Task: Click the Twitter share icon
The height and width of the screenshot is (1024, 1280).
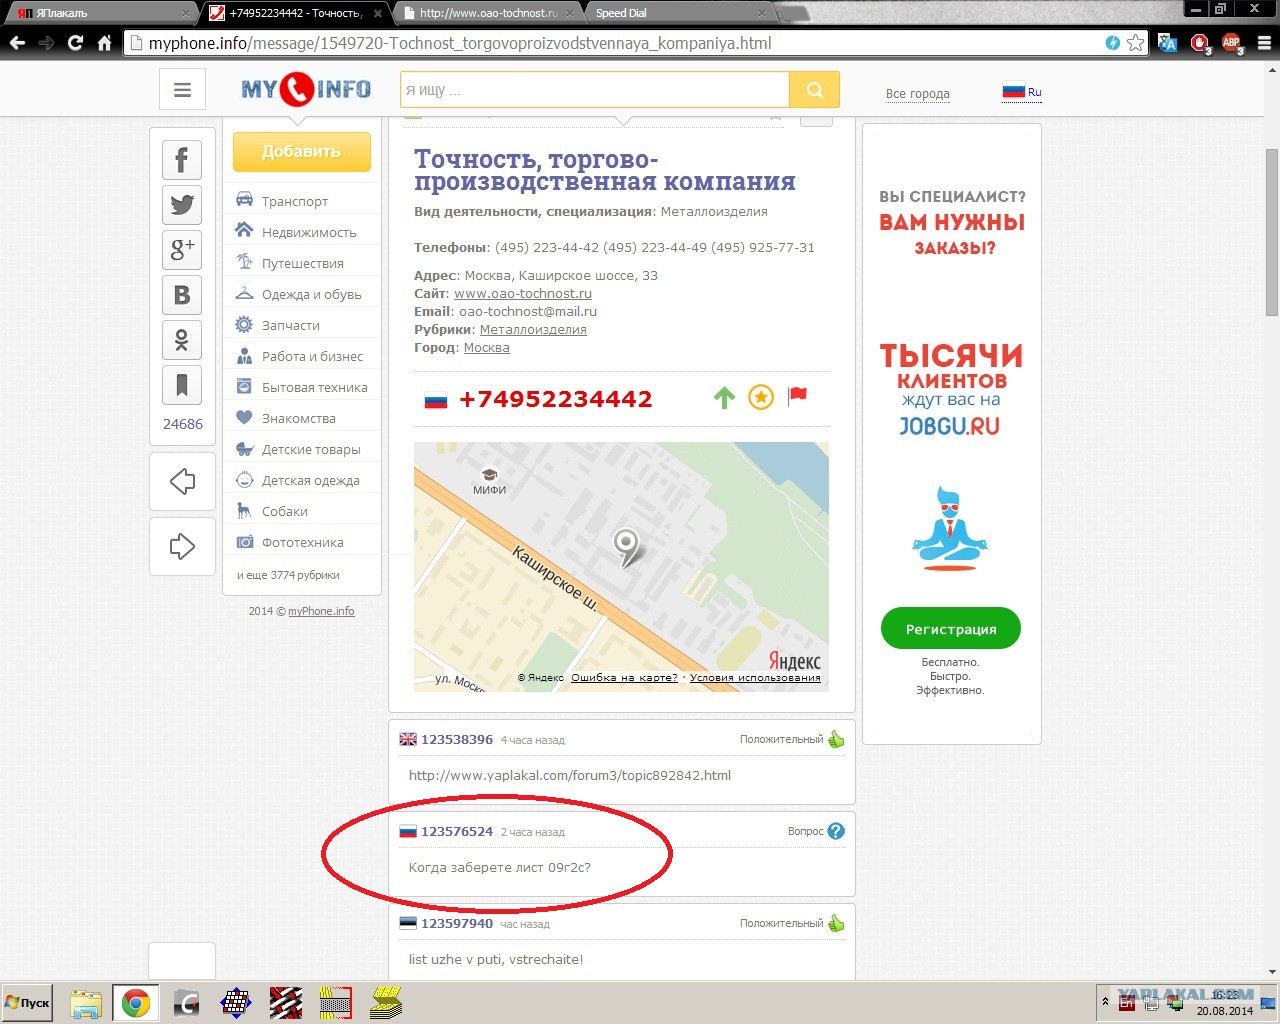Action: point(182,205)
